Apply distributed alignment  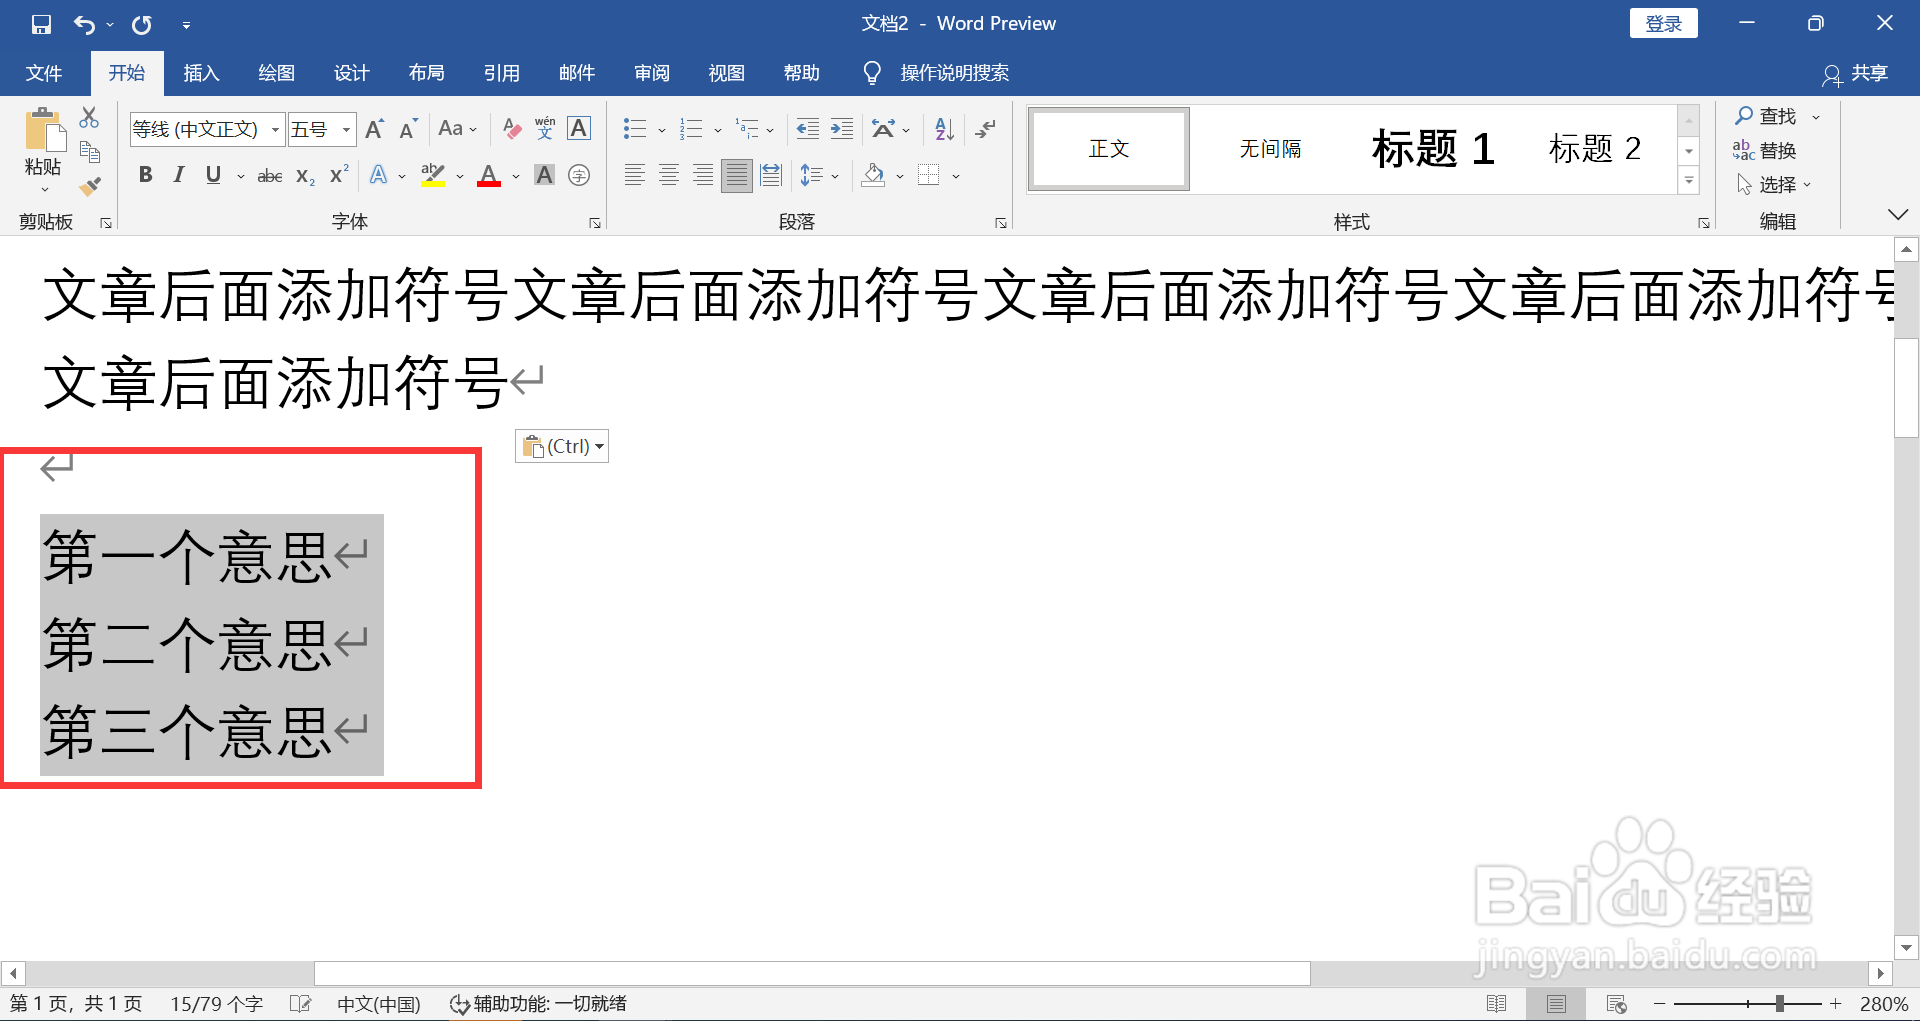tap(771, 176)
